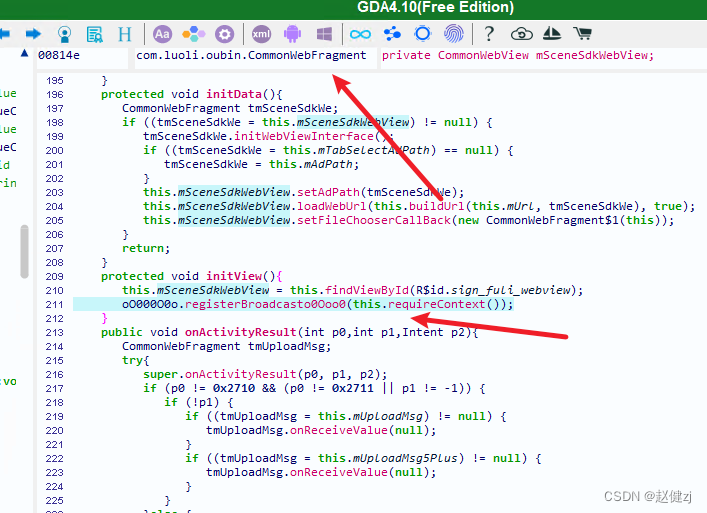Click onReceiveValue call on line 223
Viewport: 707px width, 513px height.
click(x=339, y=472)
